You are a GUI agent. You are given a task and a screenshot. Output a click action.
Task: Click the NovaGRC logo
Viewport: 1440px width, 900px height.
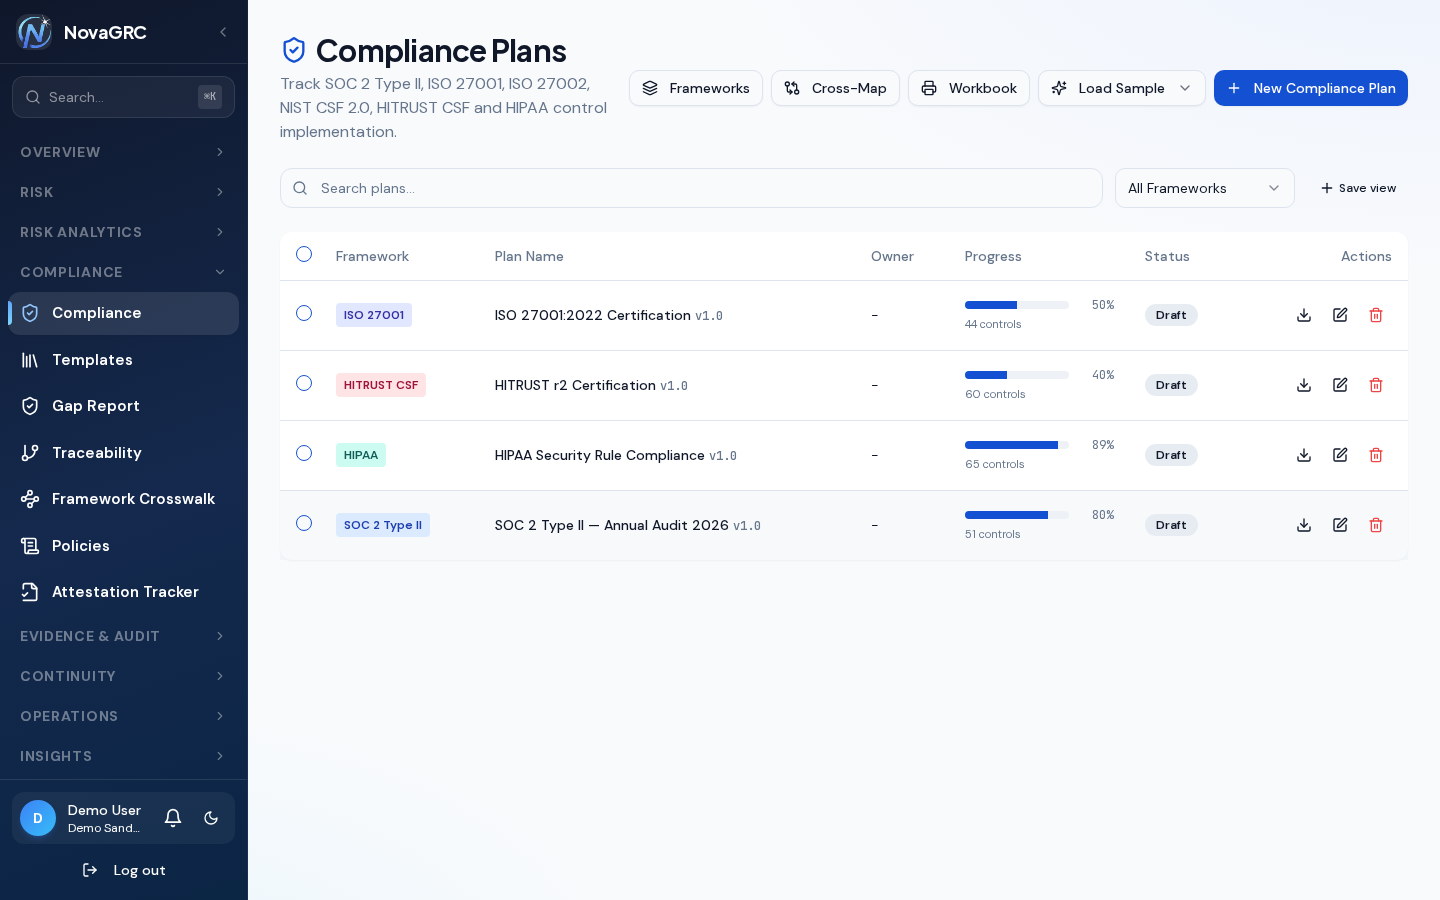pos(34,32)
